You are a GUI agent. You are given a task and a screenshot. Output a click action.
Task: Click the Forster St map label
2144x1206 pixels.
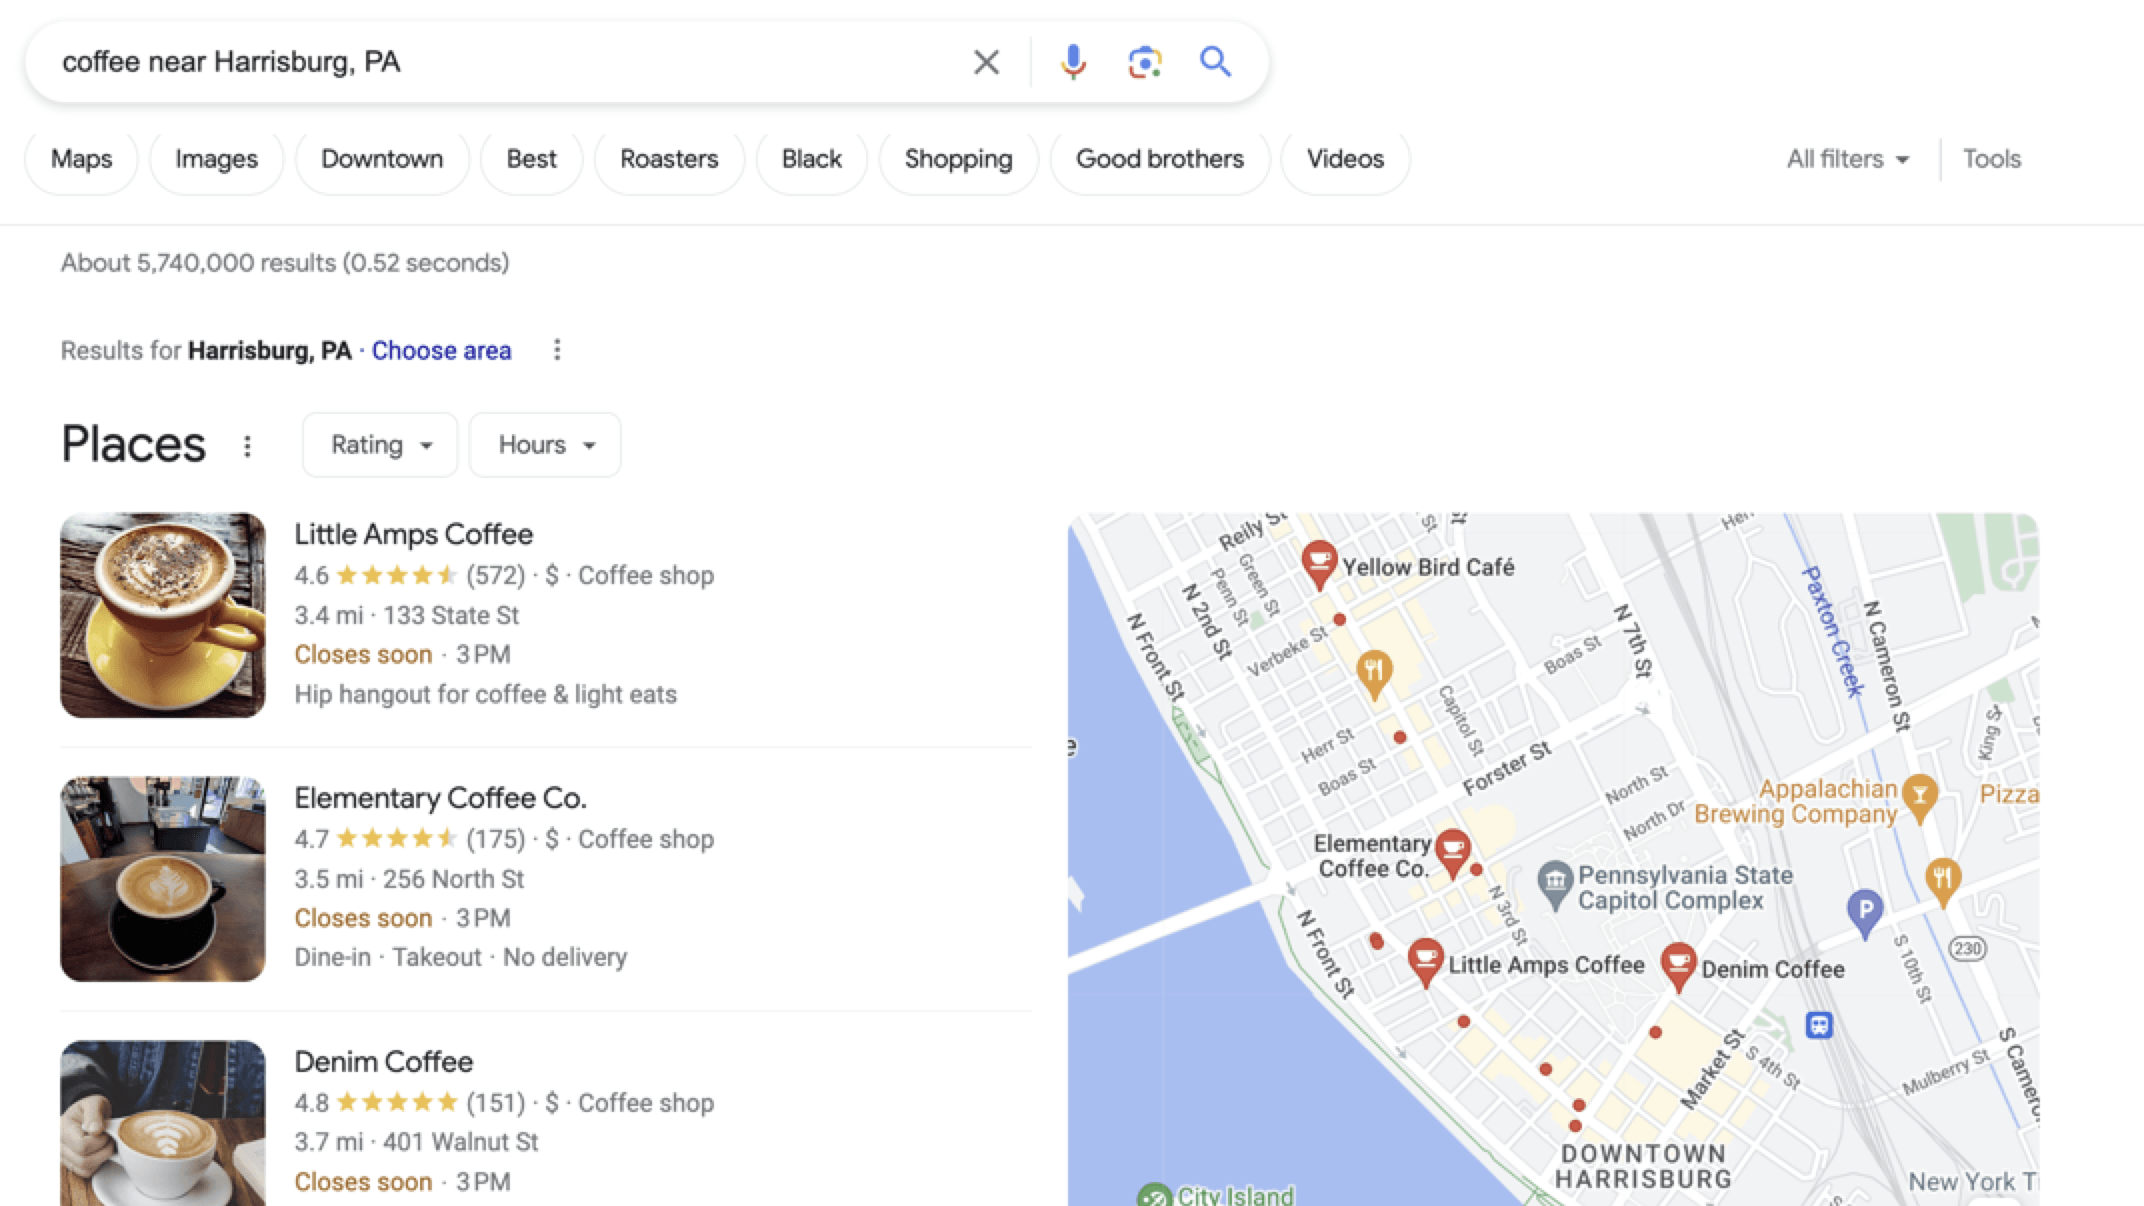pyautogui.click(x=1507, y=768)
